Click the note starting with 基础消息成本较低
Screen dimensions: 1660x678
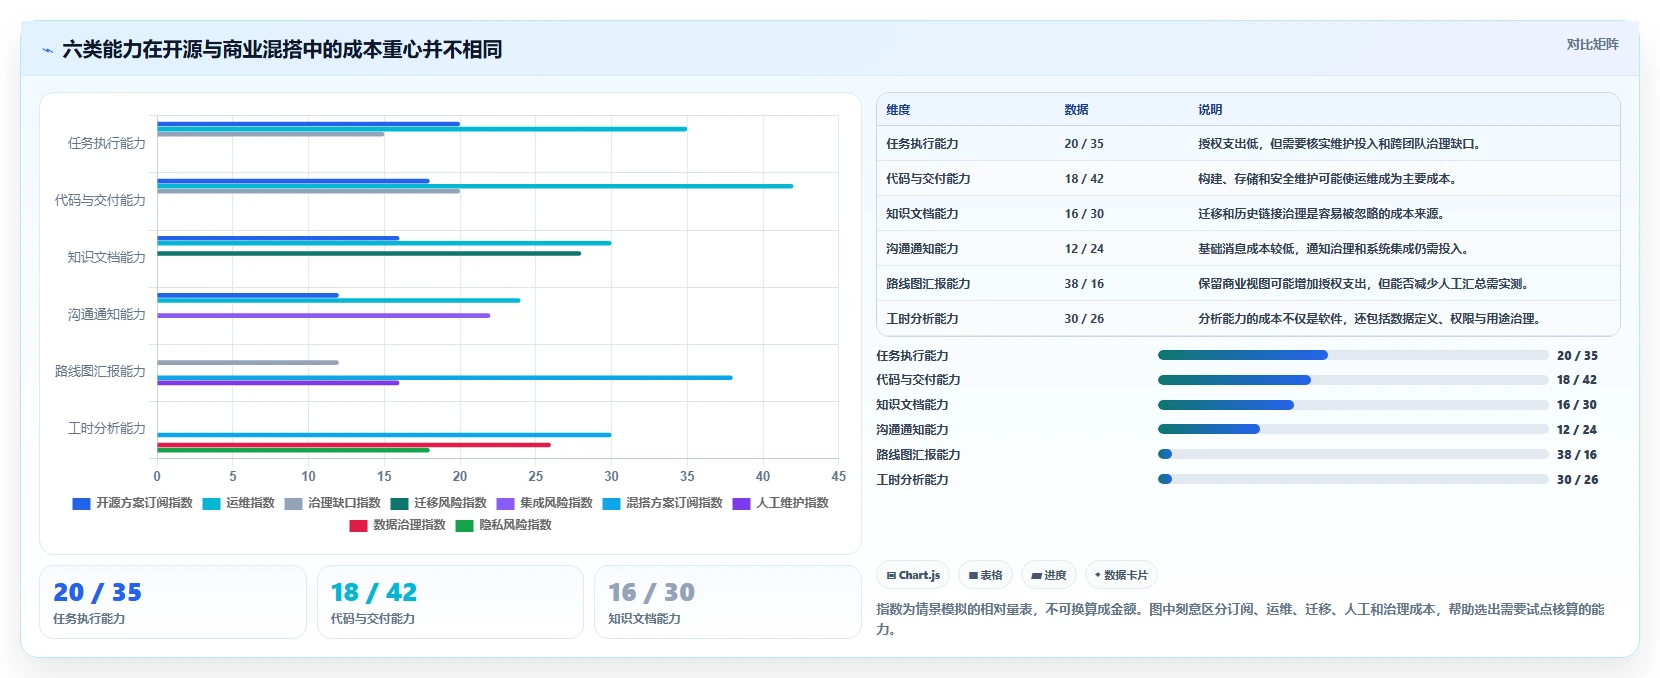pos(1333,249)
